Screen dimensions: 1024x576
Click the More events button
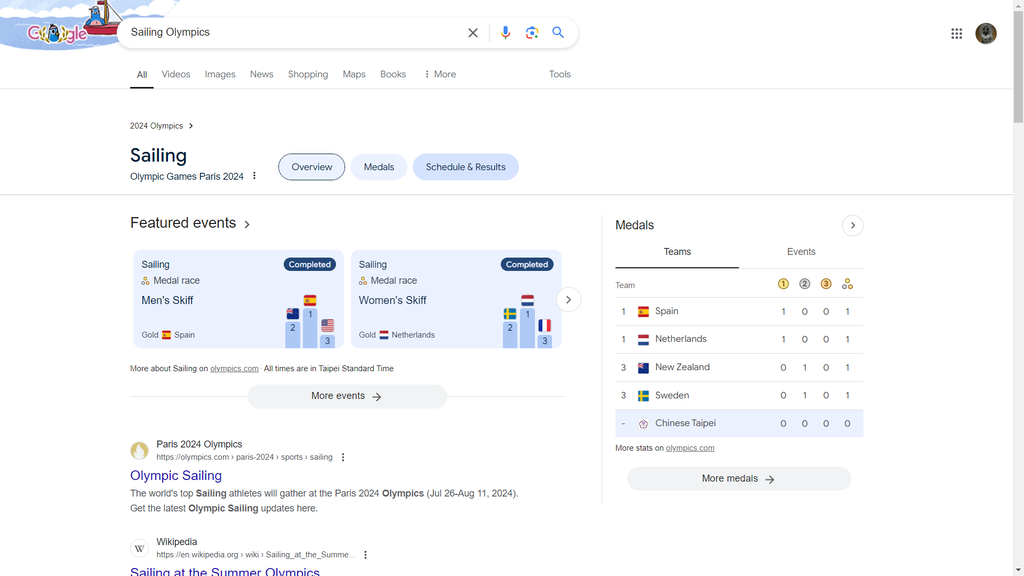click(347, 396)
